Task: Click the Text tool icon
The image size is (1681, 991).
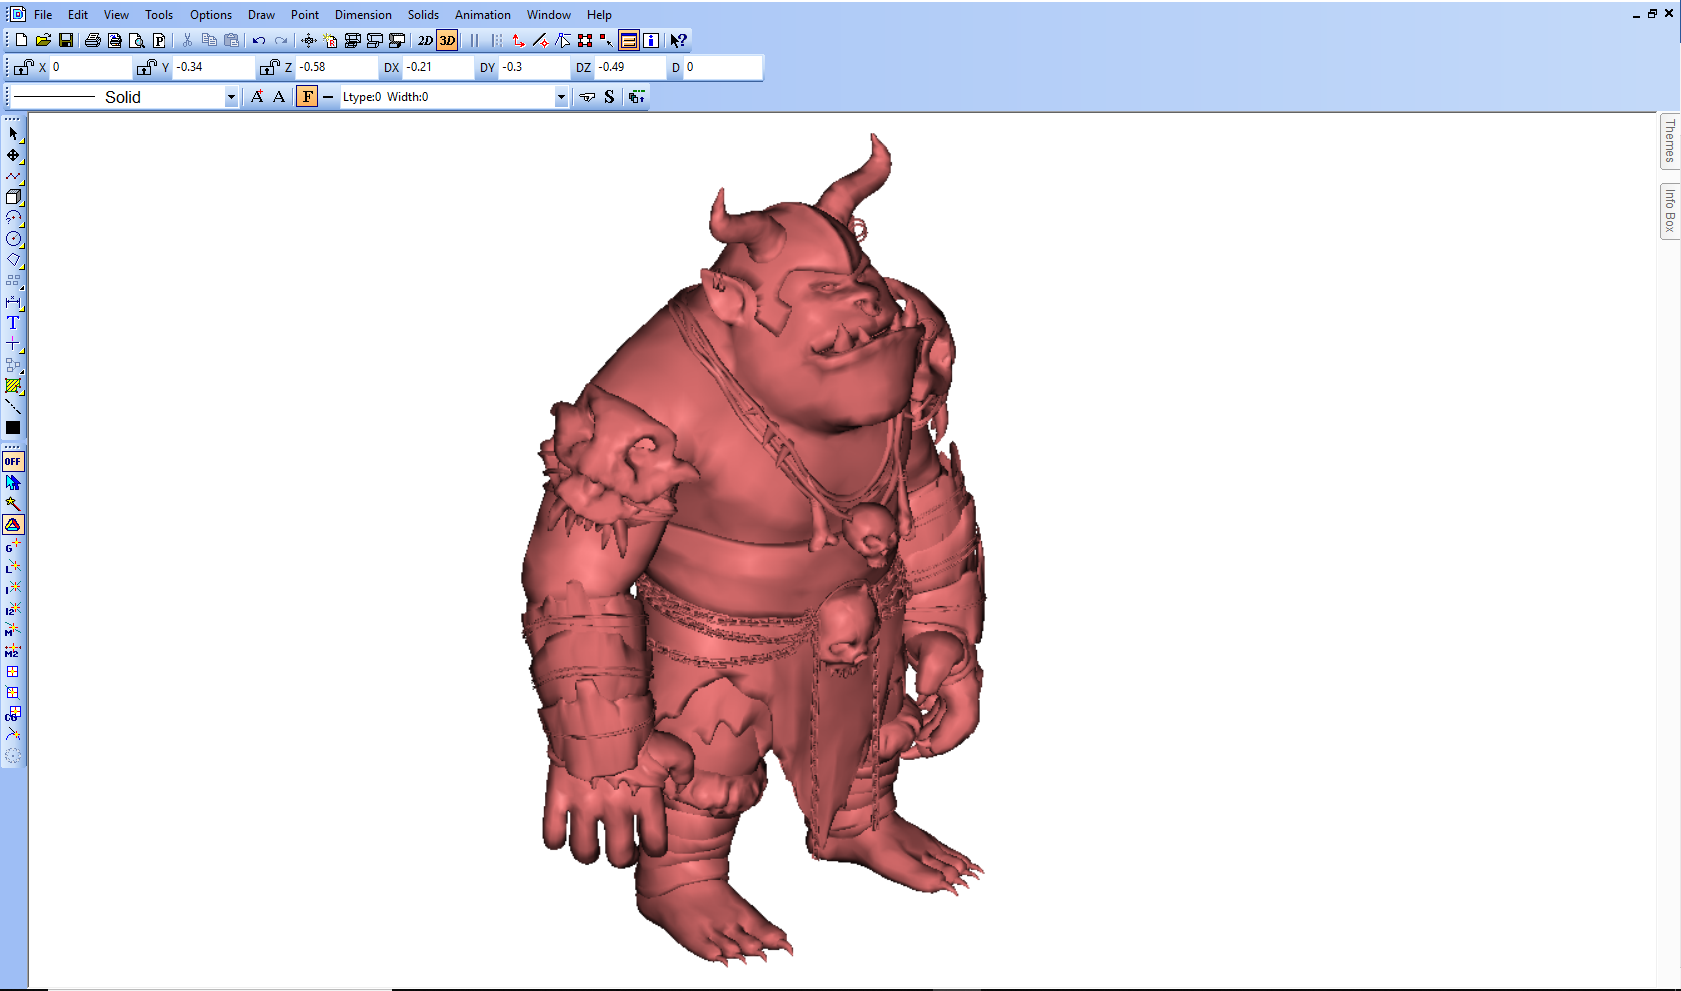Action: (x=13, y=323)
